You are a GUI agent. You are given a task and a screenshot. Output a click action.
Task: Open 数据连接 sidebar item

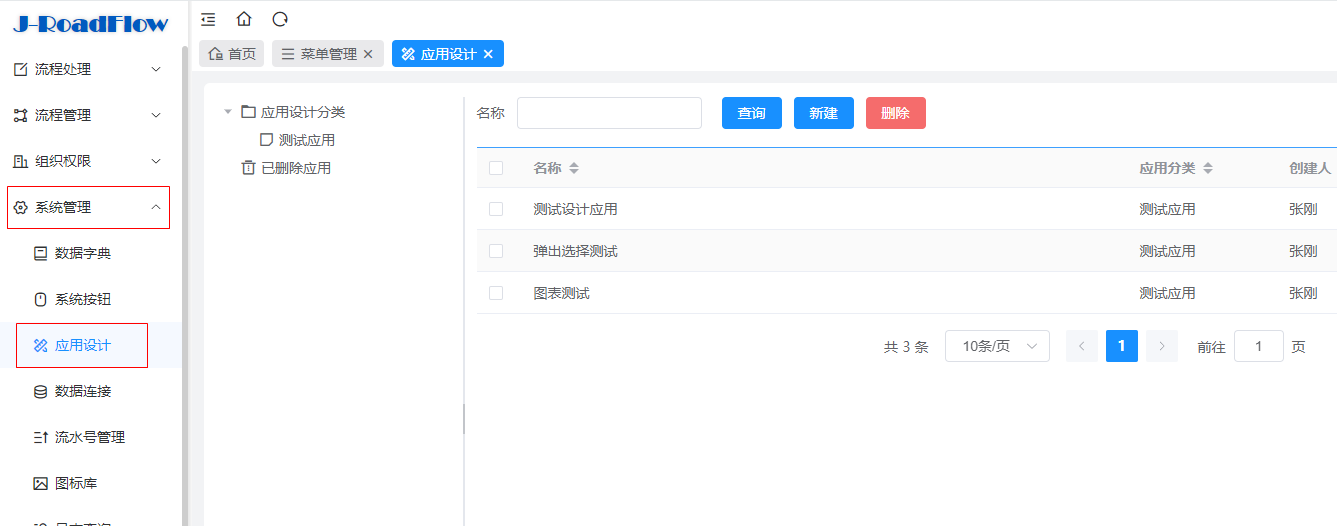tap(82, 391)
